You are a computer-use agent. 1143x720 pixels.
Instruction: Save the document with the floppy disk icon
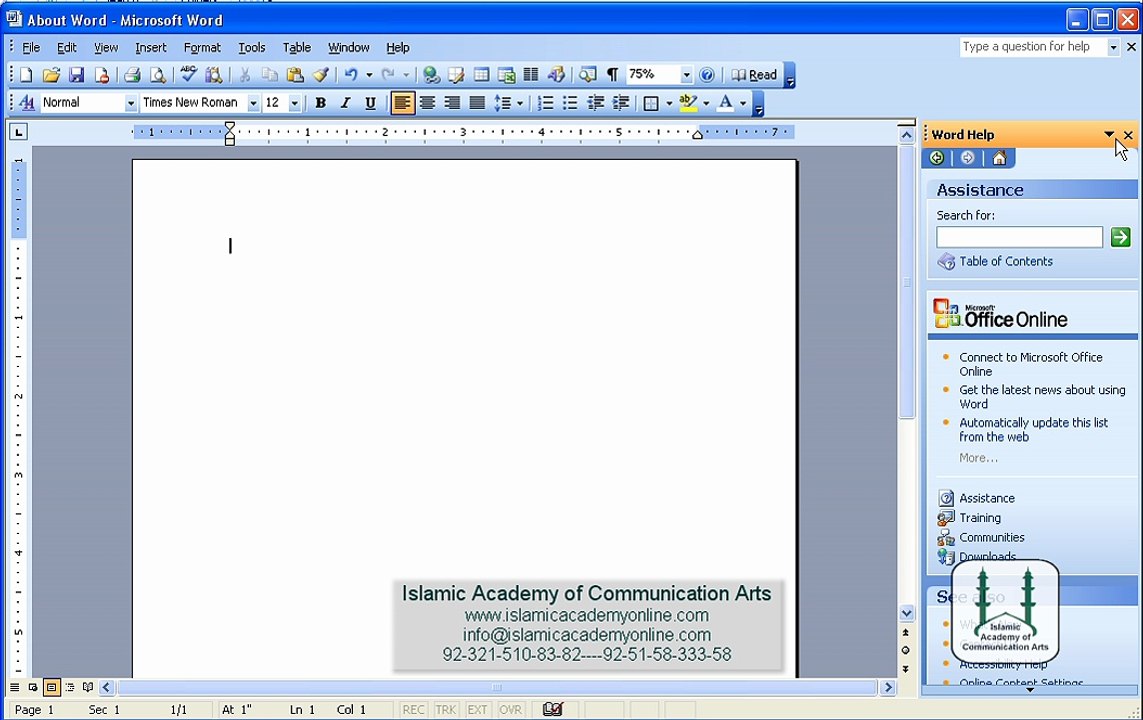[x=76, y=75]
